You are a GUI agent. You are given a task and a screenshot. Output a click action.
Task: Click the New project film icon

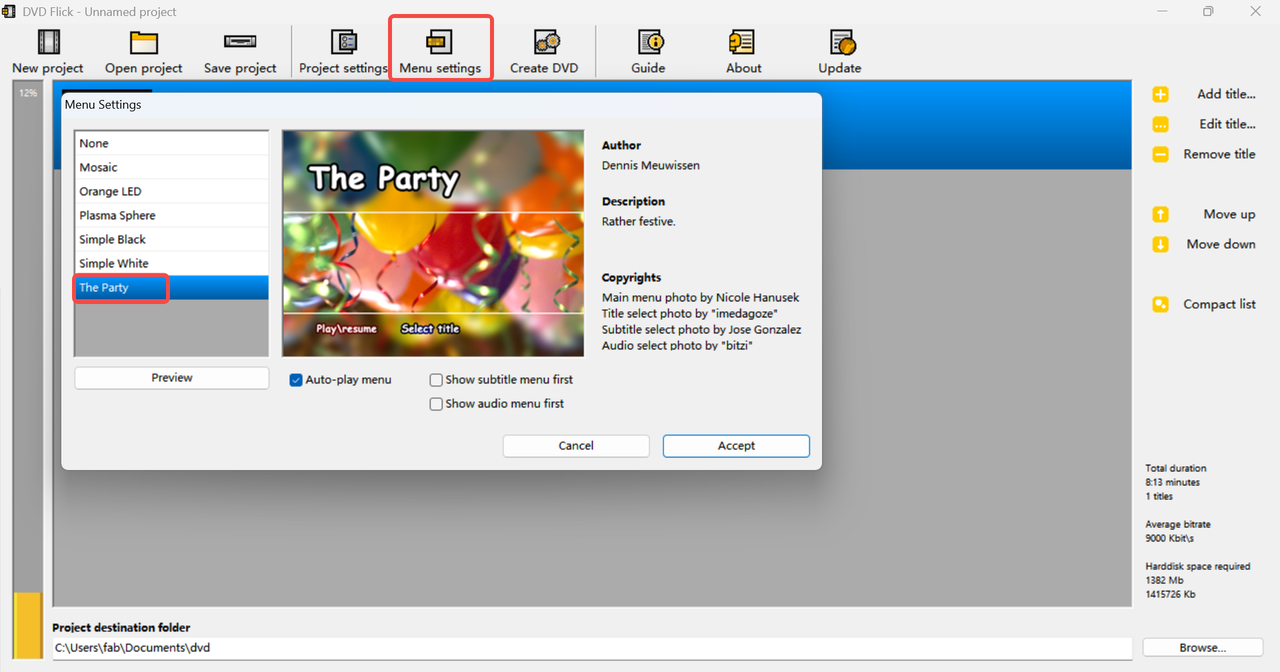tap(48, 42)
